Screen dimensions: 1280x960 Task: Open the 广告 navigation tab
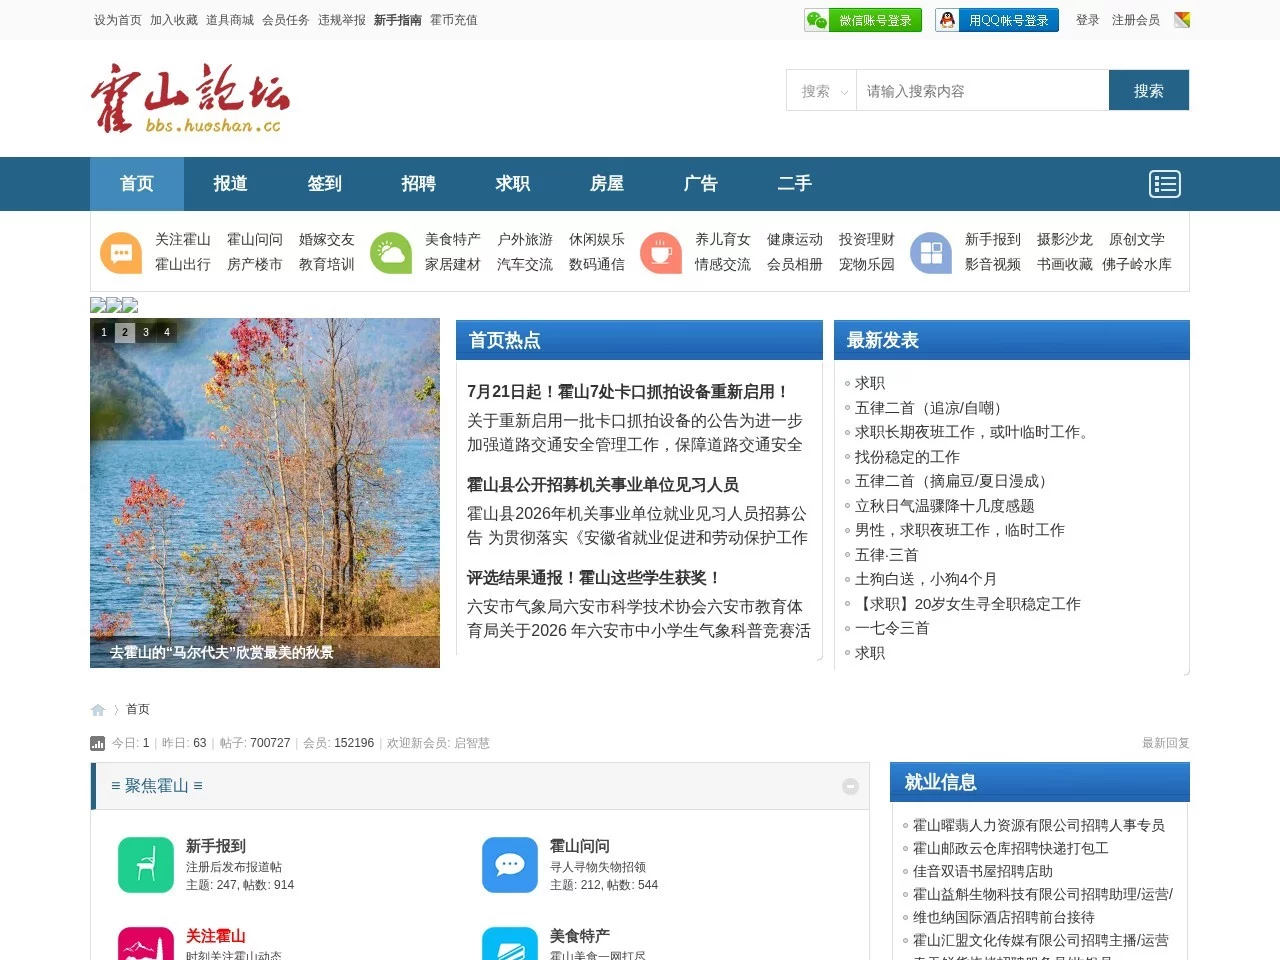(x=701, y=184)
